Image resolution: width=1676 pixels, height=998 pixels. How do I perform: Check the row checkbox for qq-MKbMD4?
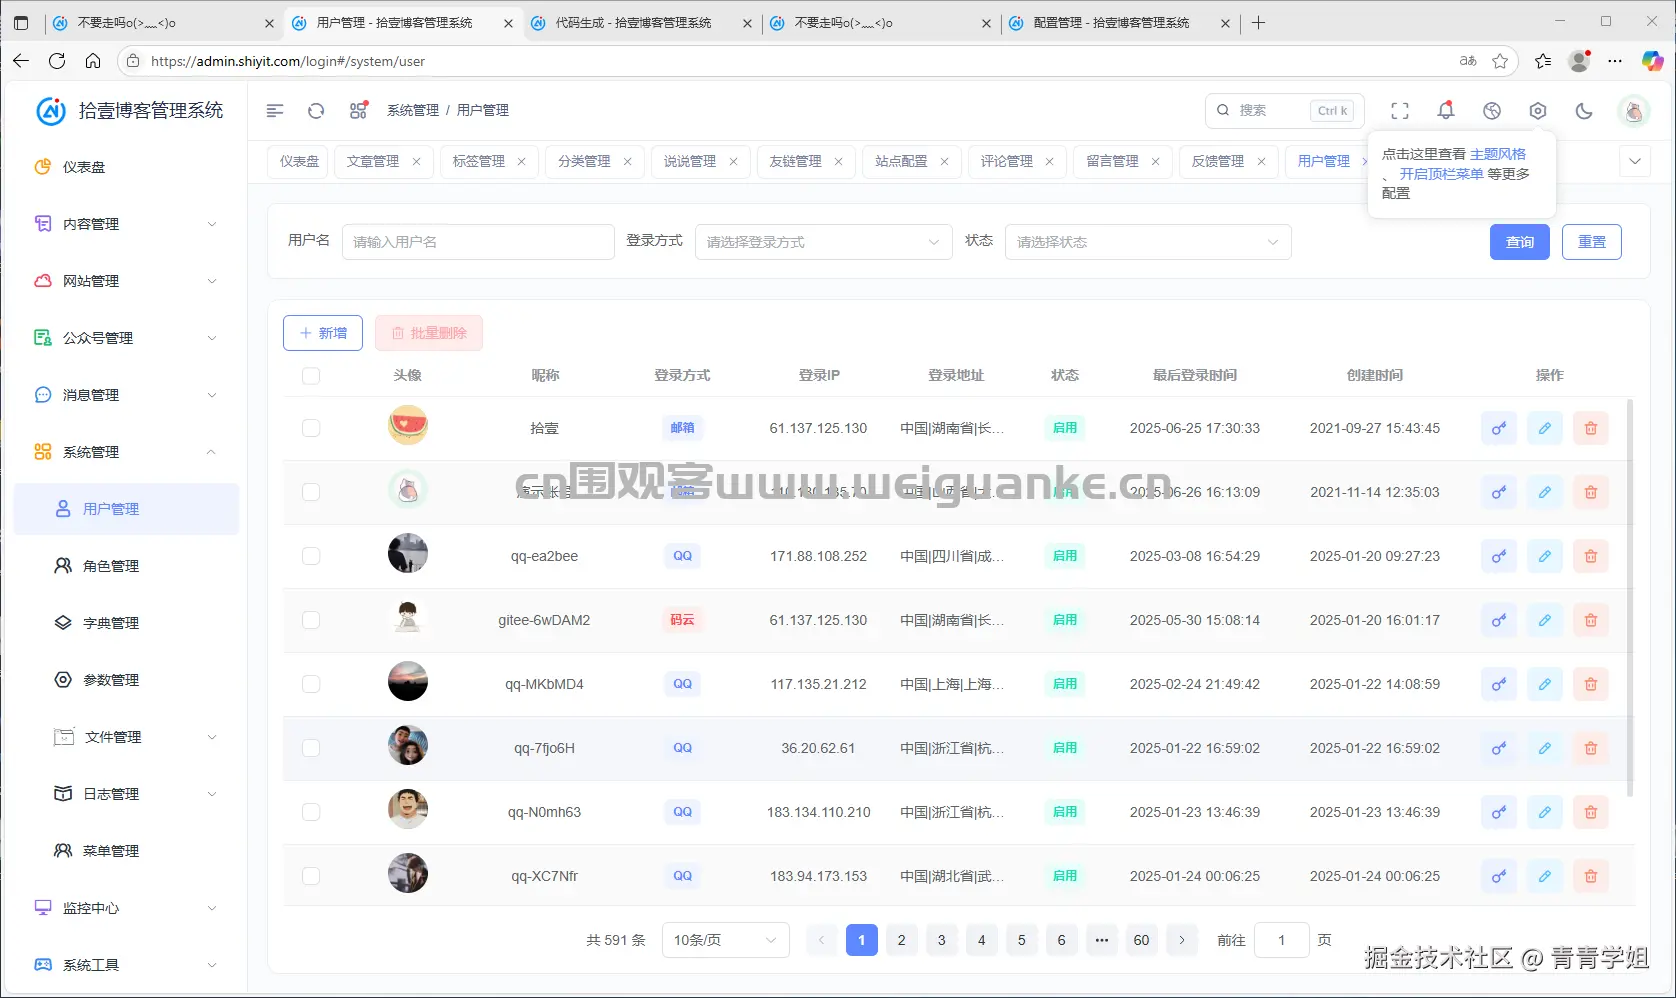point(311,684)
